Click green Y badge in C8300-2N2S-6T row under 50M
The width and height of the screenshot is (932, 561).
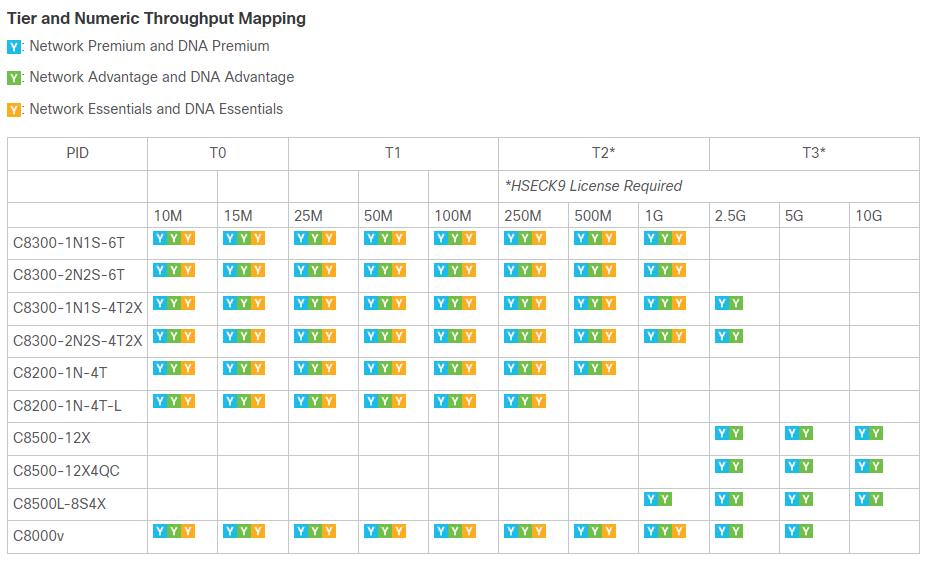click(x=385, y=270)
